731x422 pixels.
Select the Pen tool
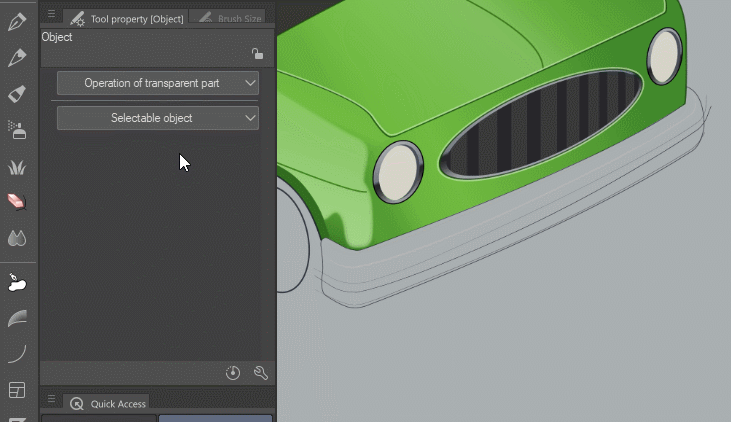(17, 21)
